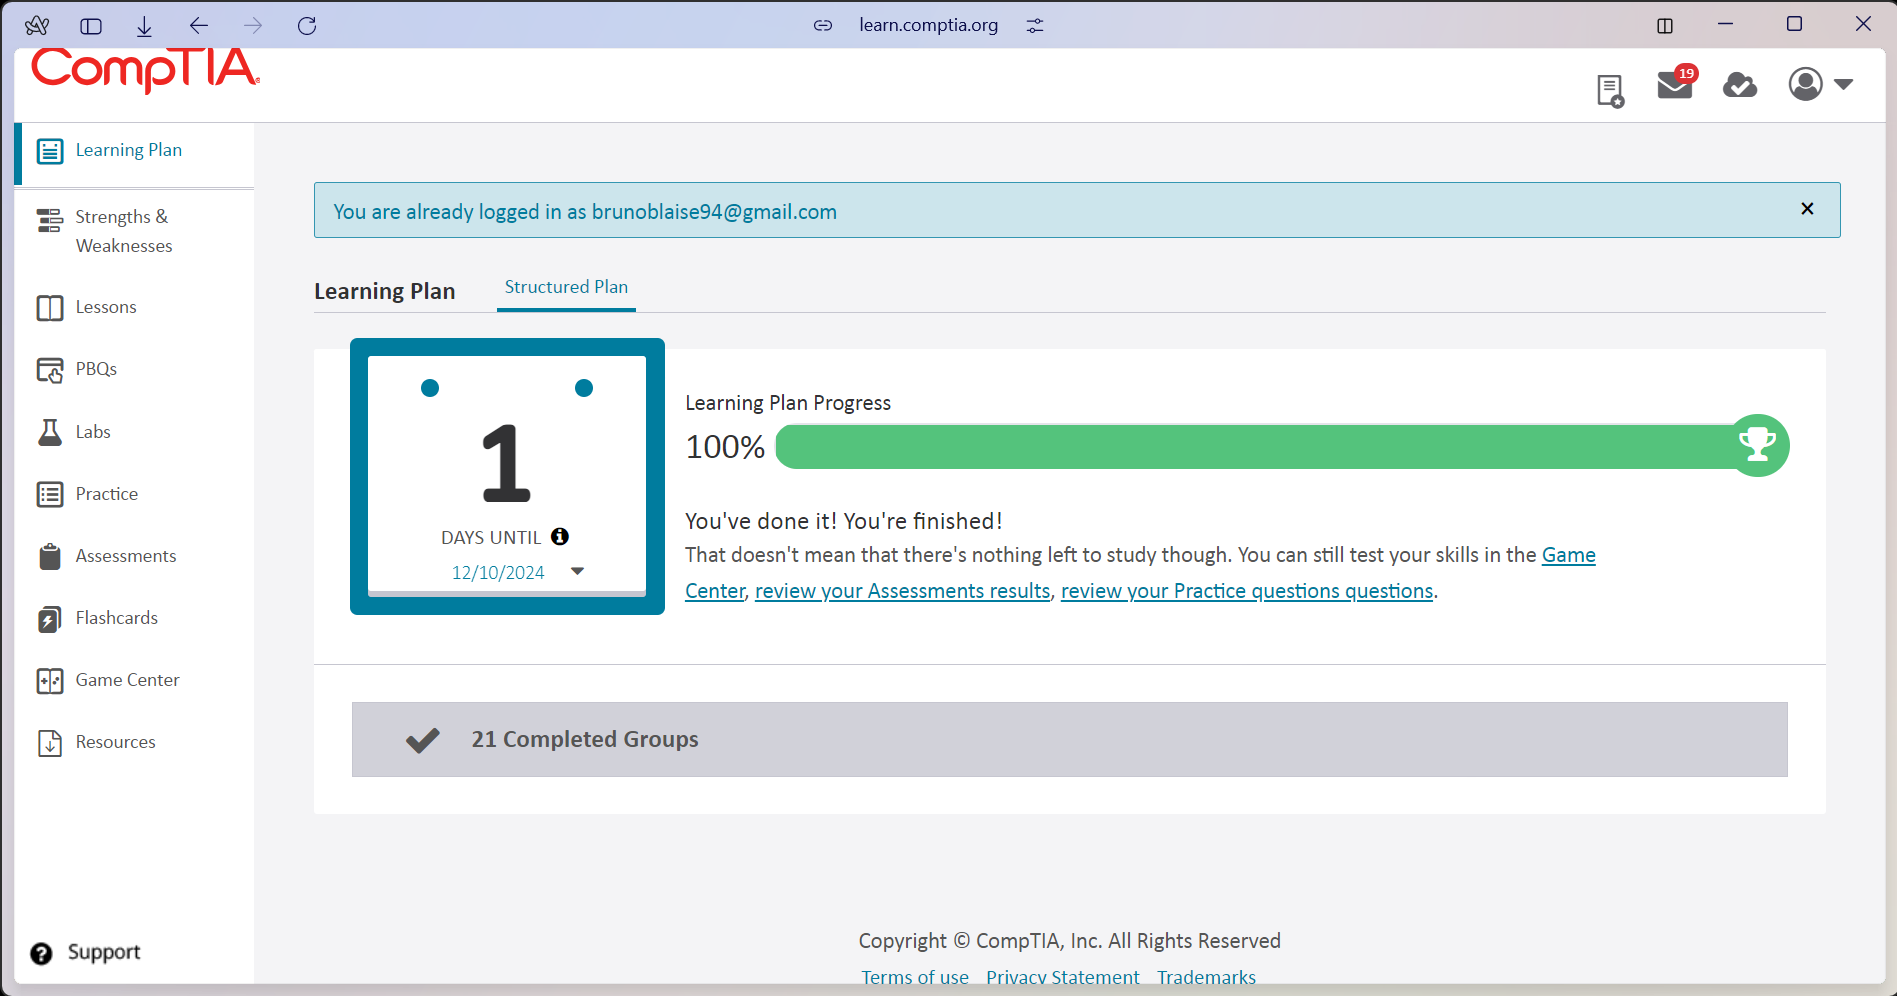
Task: Open Trademarks footer link
Action: (x=1206, y=977)
